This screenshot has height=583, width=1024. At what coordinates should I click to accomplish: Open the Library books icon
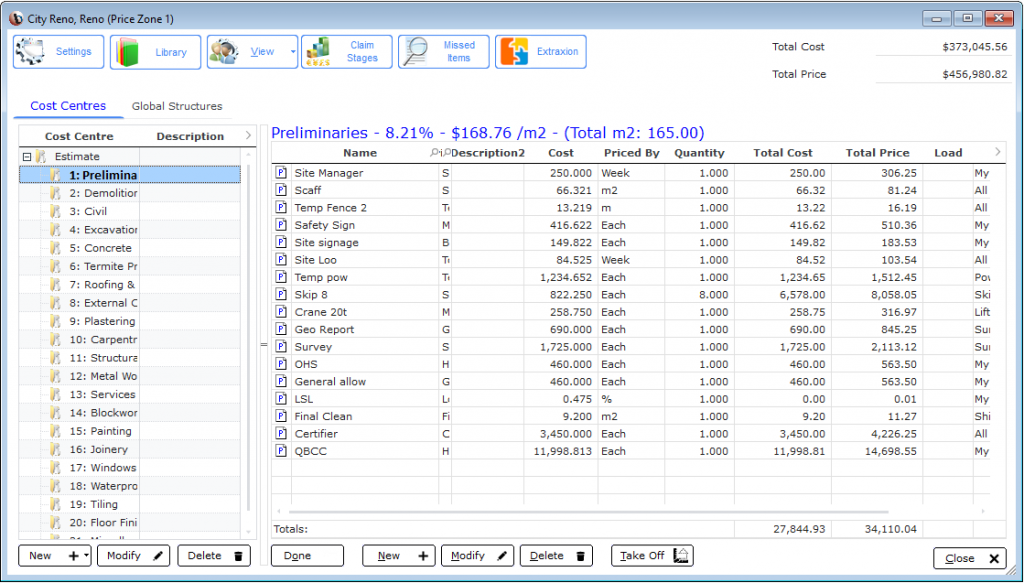click(x=127, y=52)
